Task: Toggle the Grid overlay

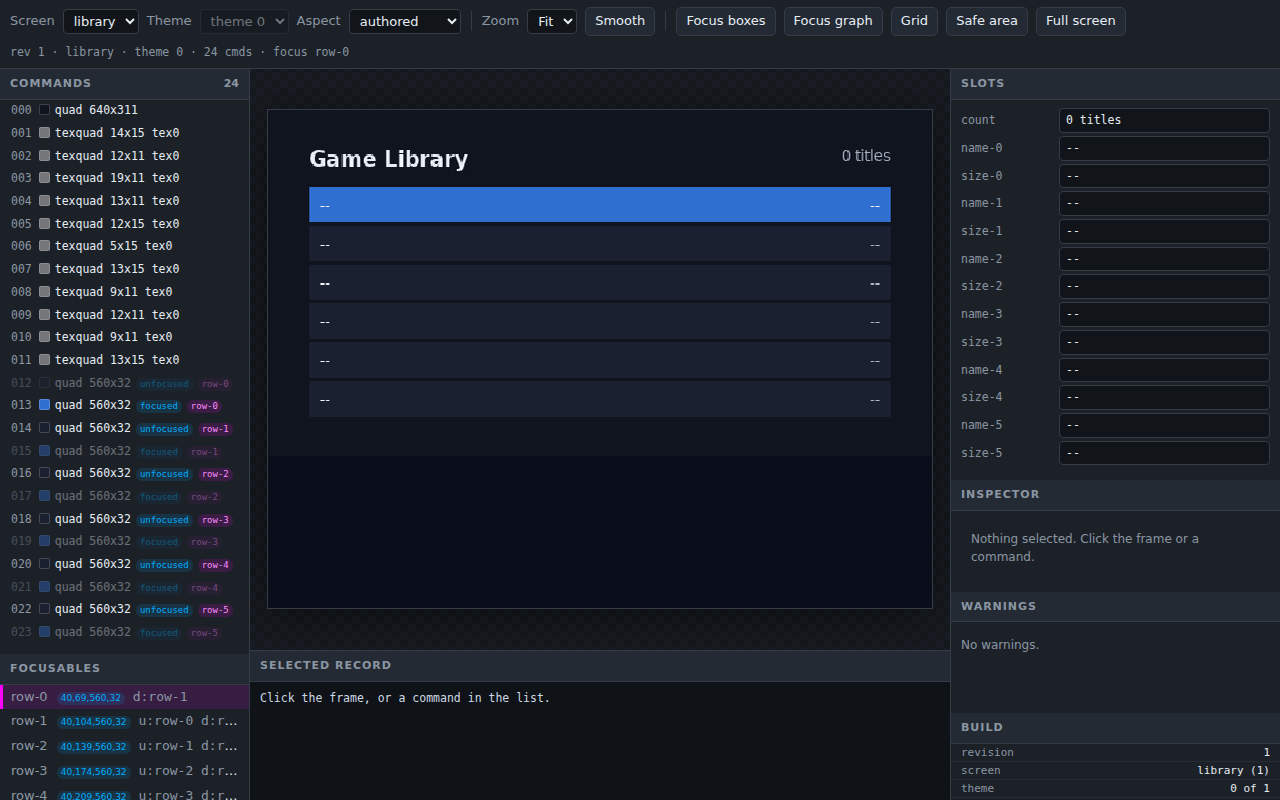Action: click(x=914, y=21)
